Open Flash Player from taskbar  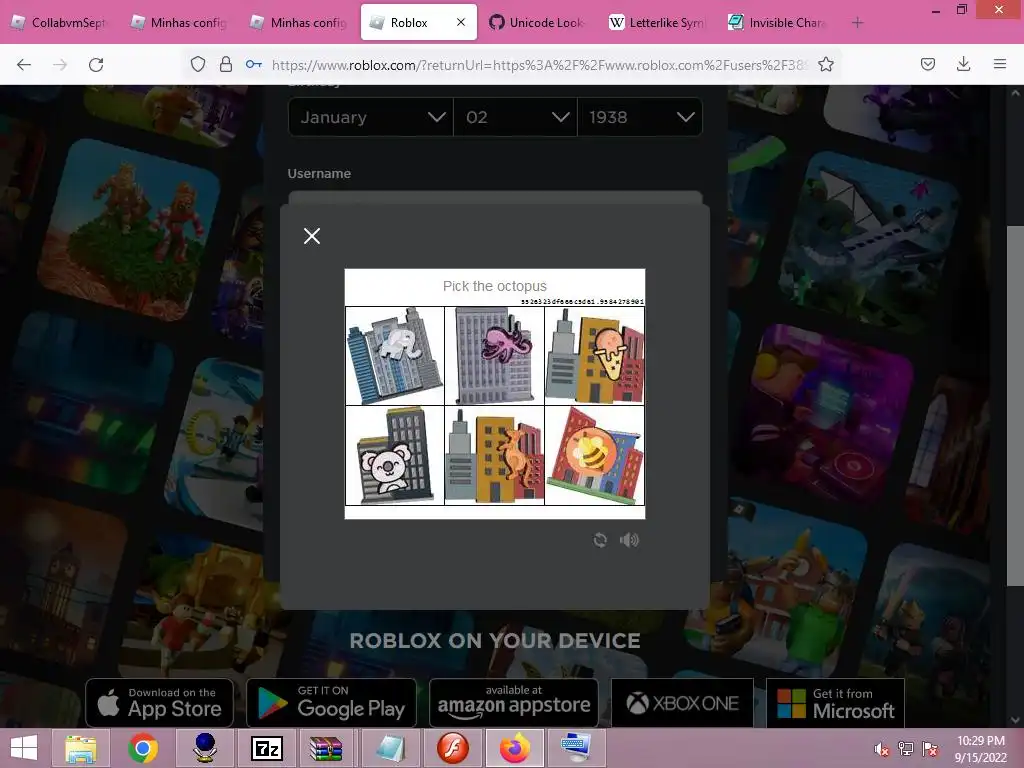pos(453,748)
